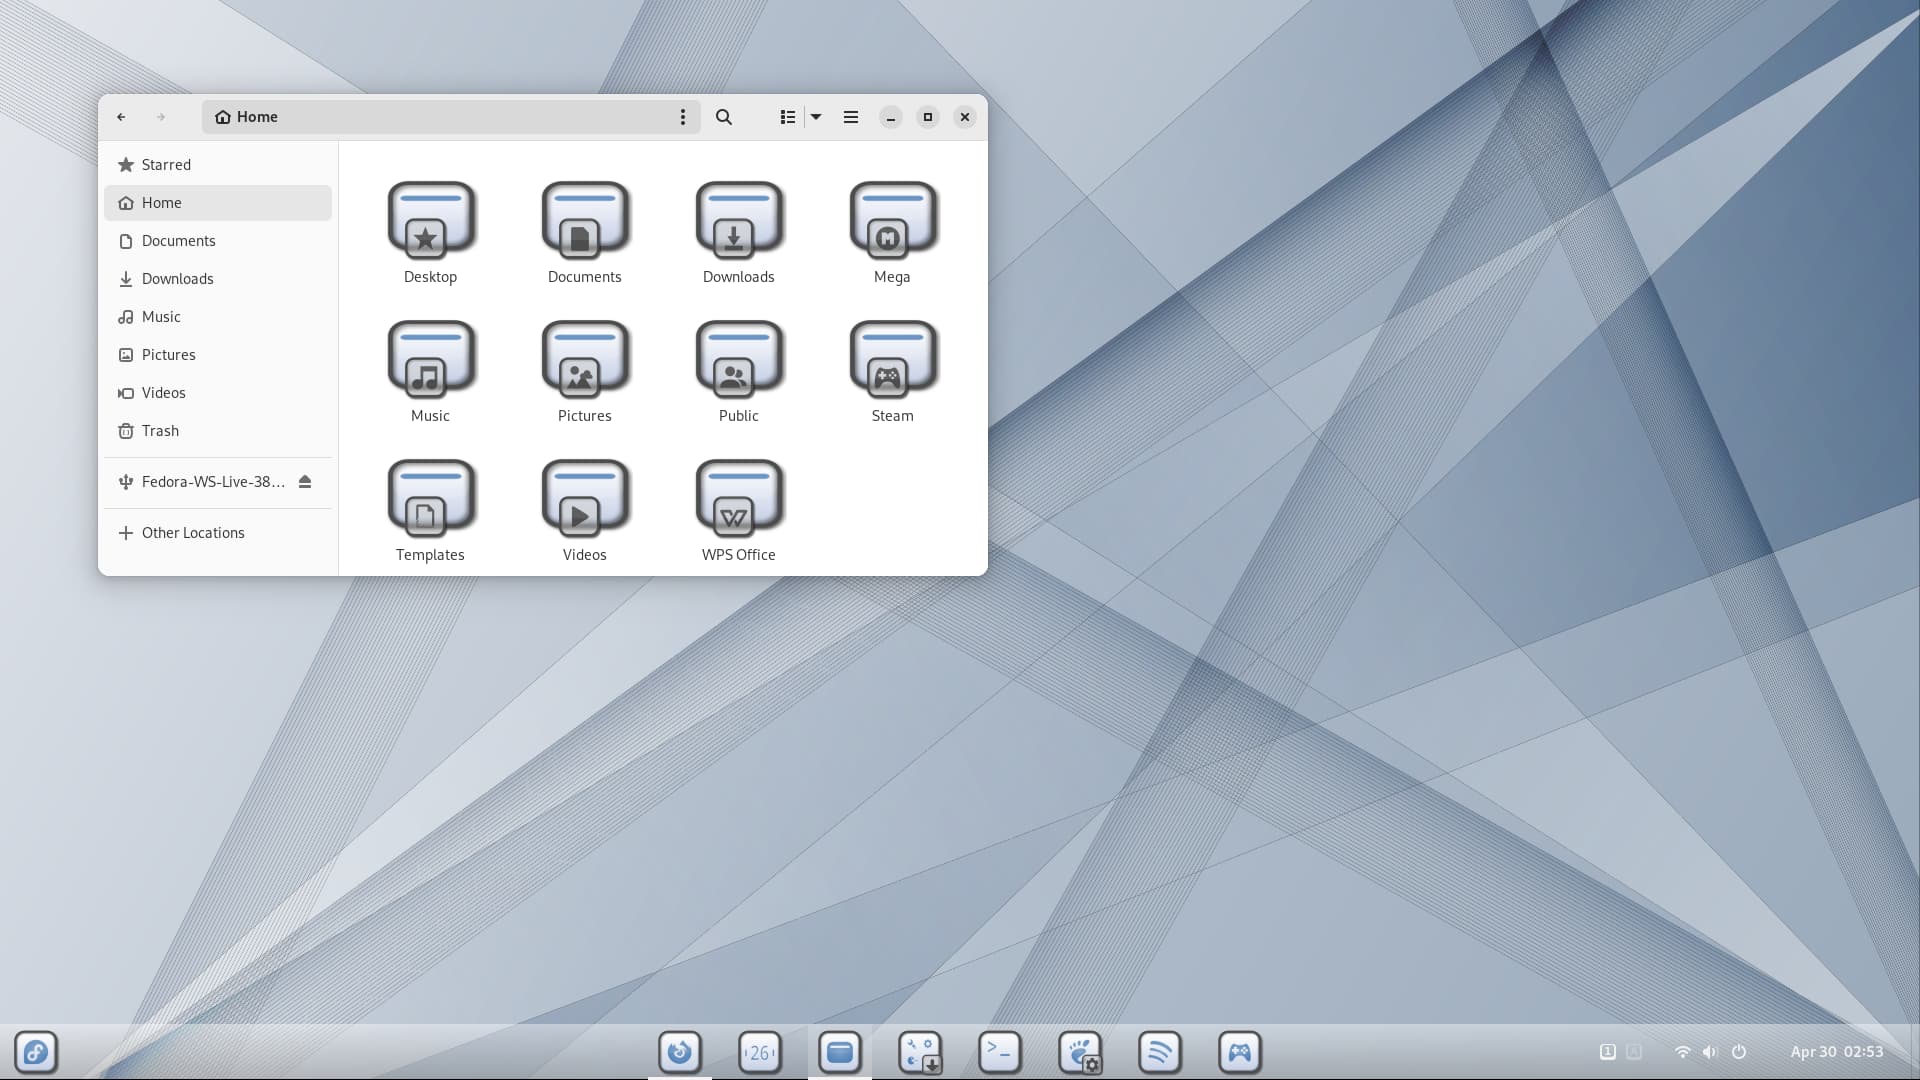Open the Wi-Fi network indicator
The height and width of the screenshot is (1080, 1920).
1682,1052
